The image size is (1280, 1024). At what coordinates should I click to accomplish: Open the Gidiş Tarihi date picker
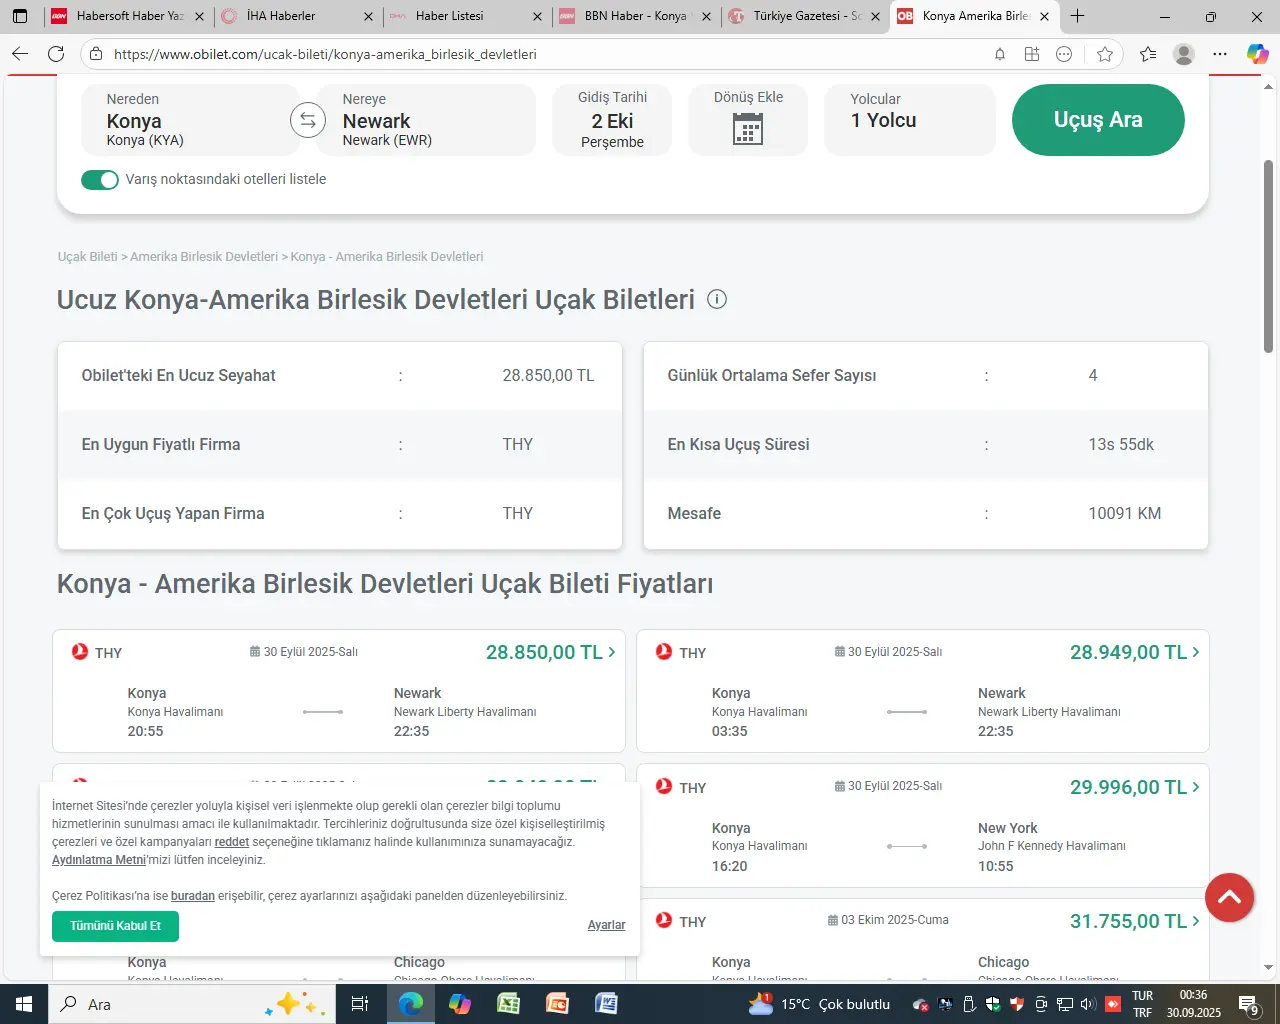pos(612,120)
